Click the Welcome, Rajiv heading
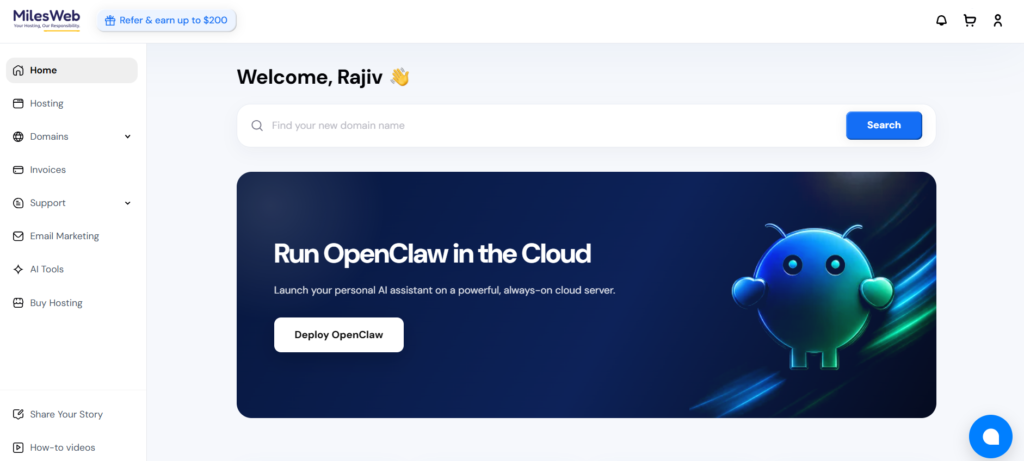 click(323, 77)
